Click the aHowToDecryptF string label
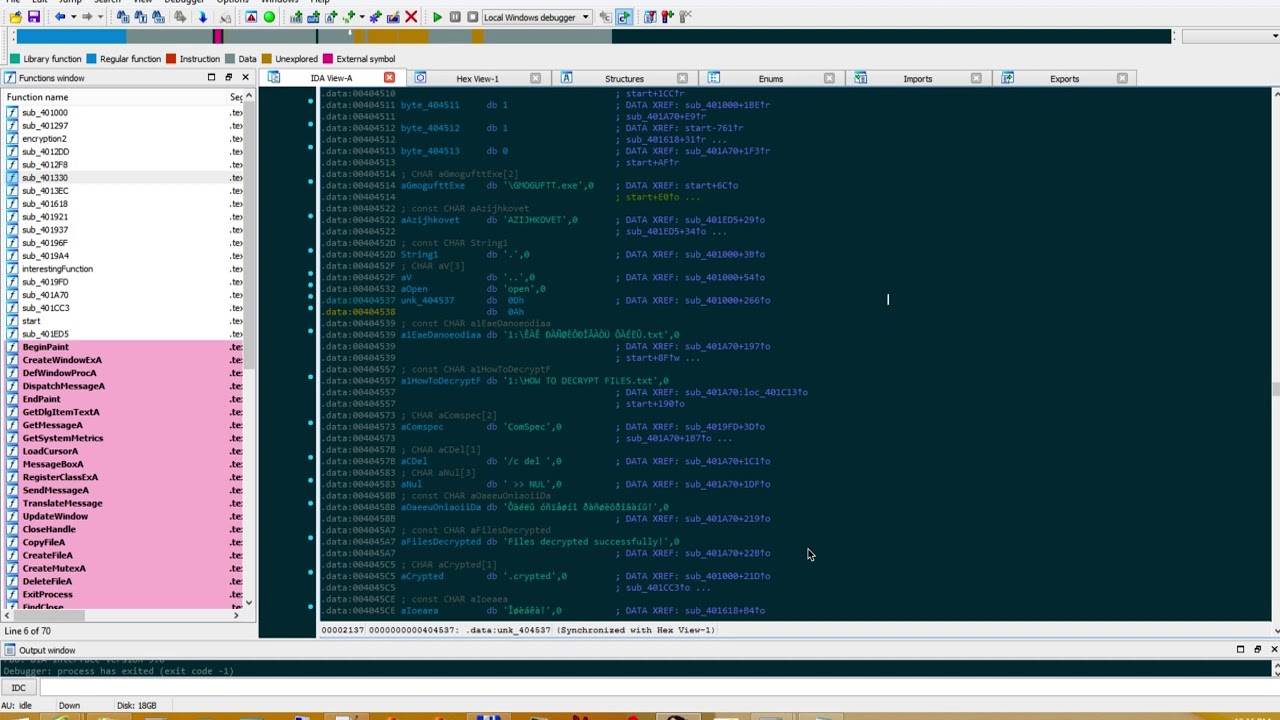This screenshot has width=1280, height=720. 441,381
